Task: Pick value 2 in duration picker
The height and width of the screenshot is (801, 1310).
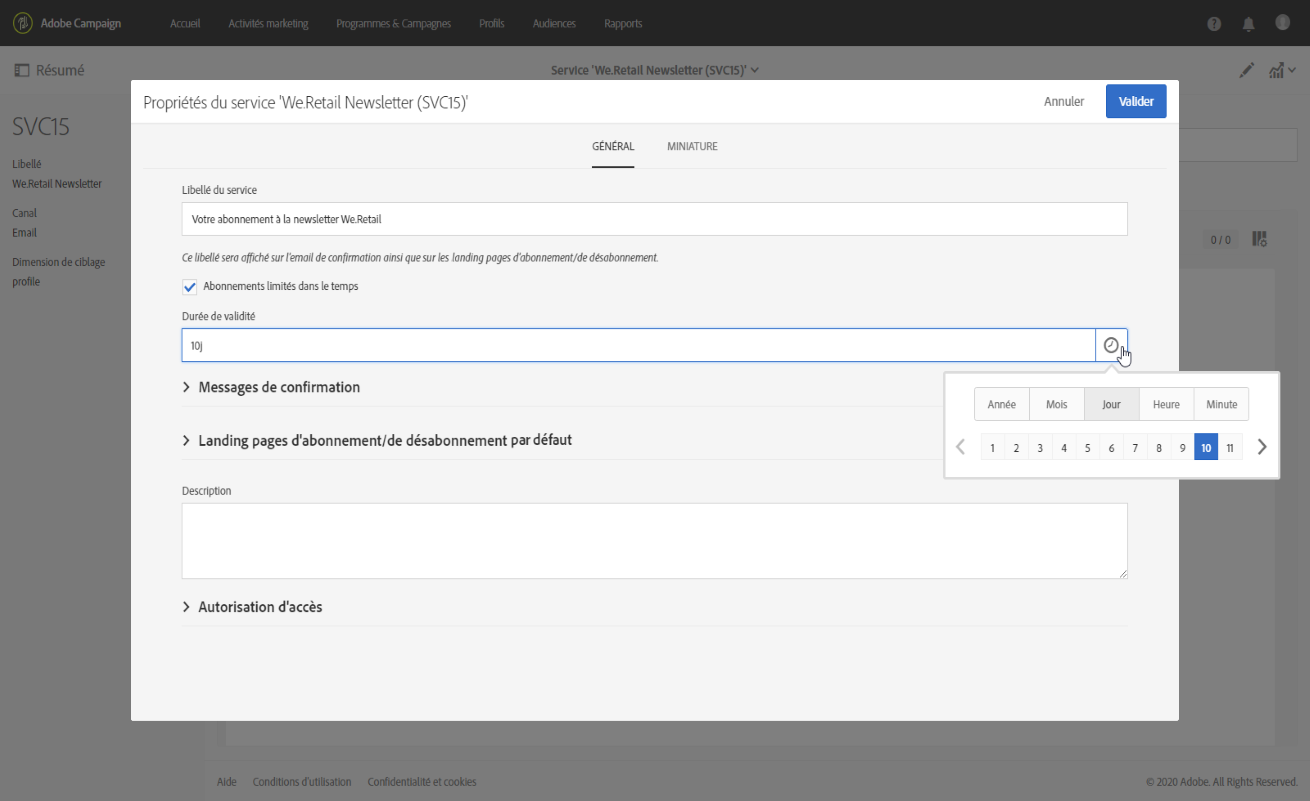Action: (x=1016, y=448)
